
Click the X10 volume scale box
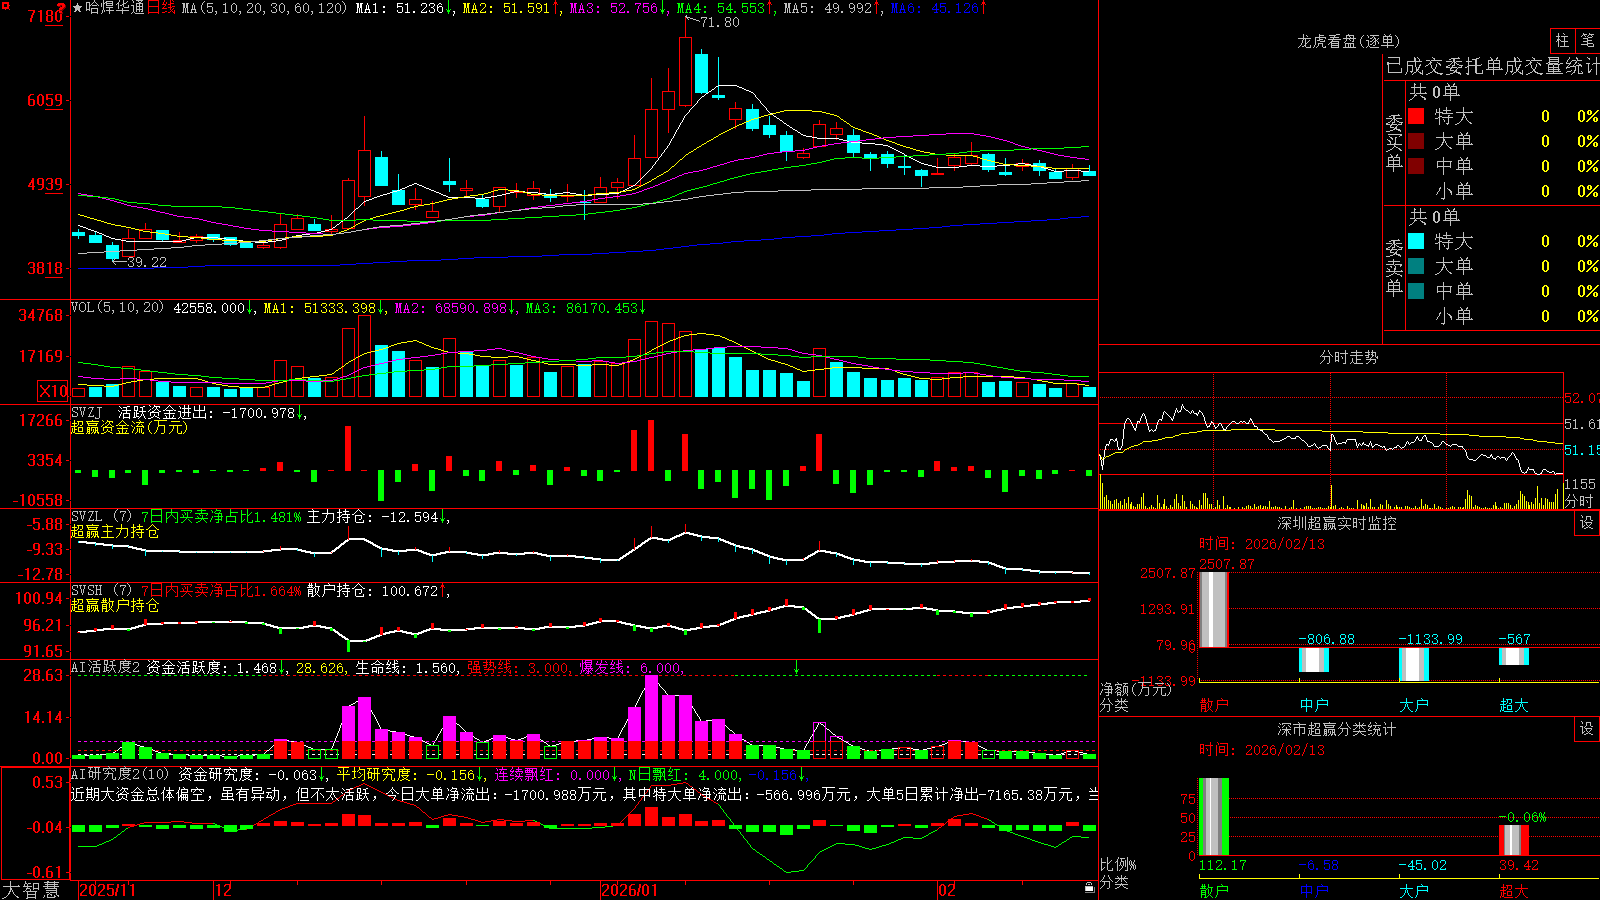coord(53,391)
